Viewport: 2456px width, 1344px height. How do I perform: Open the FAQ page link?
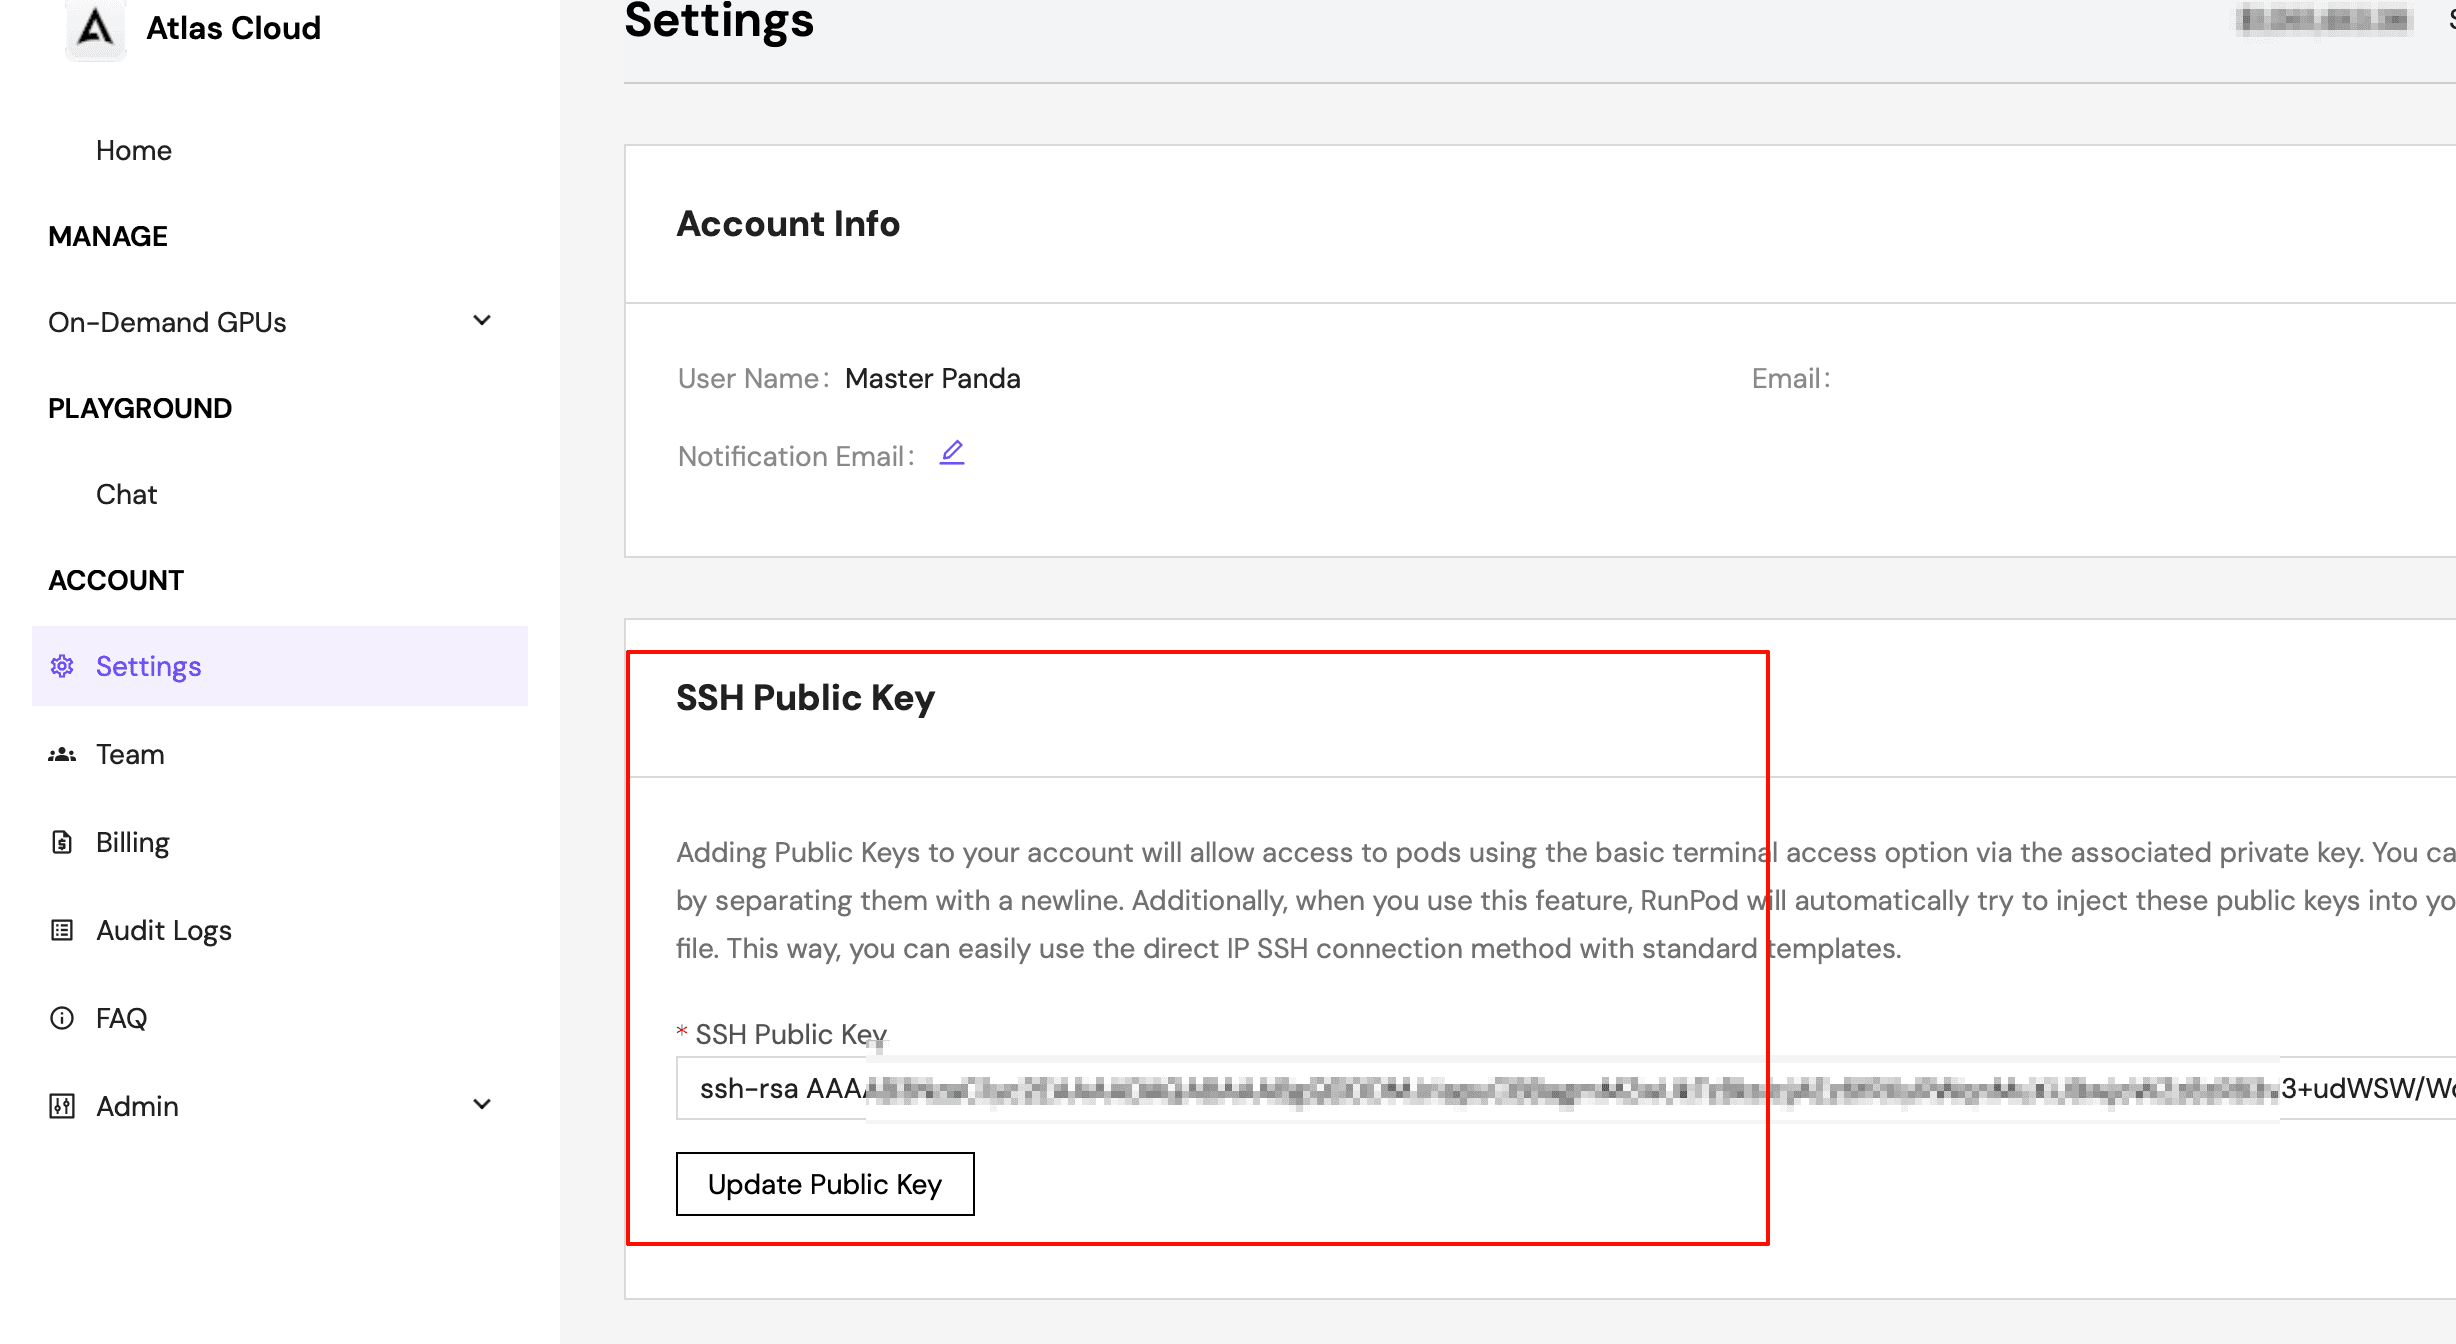(x=121, y=1019)
